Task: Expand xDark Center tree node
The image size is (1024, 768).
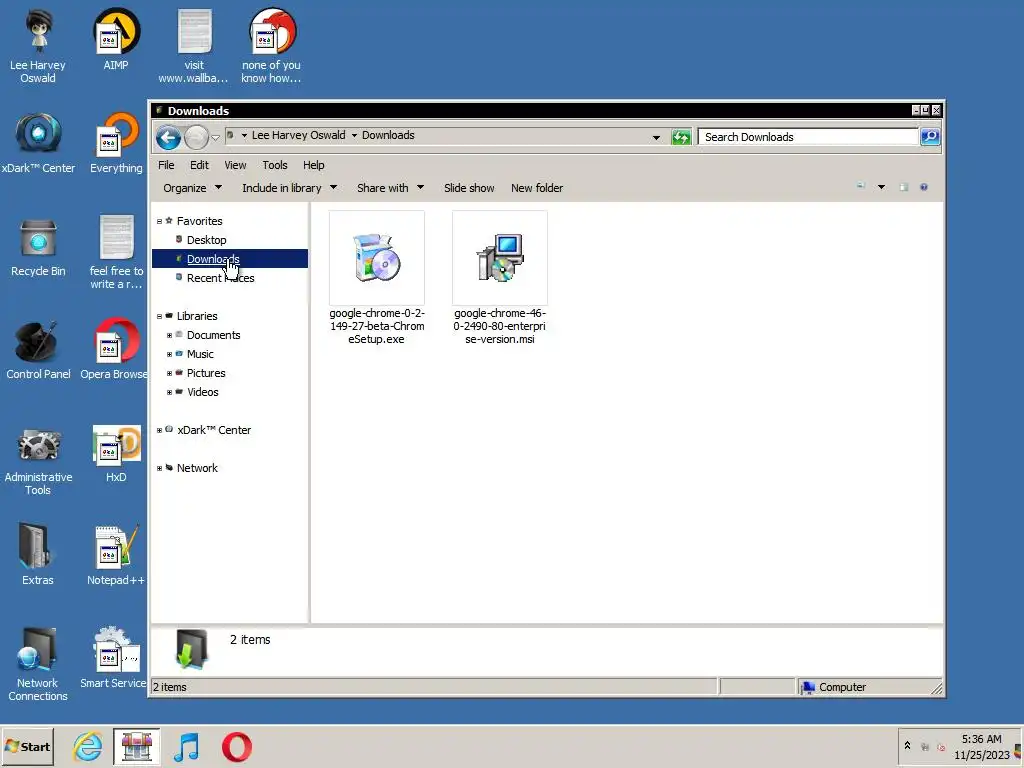Action: (x=159, y=430)
